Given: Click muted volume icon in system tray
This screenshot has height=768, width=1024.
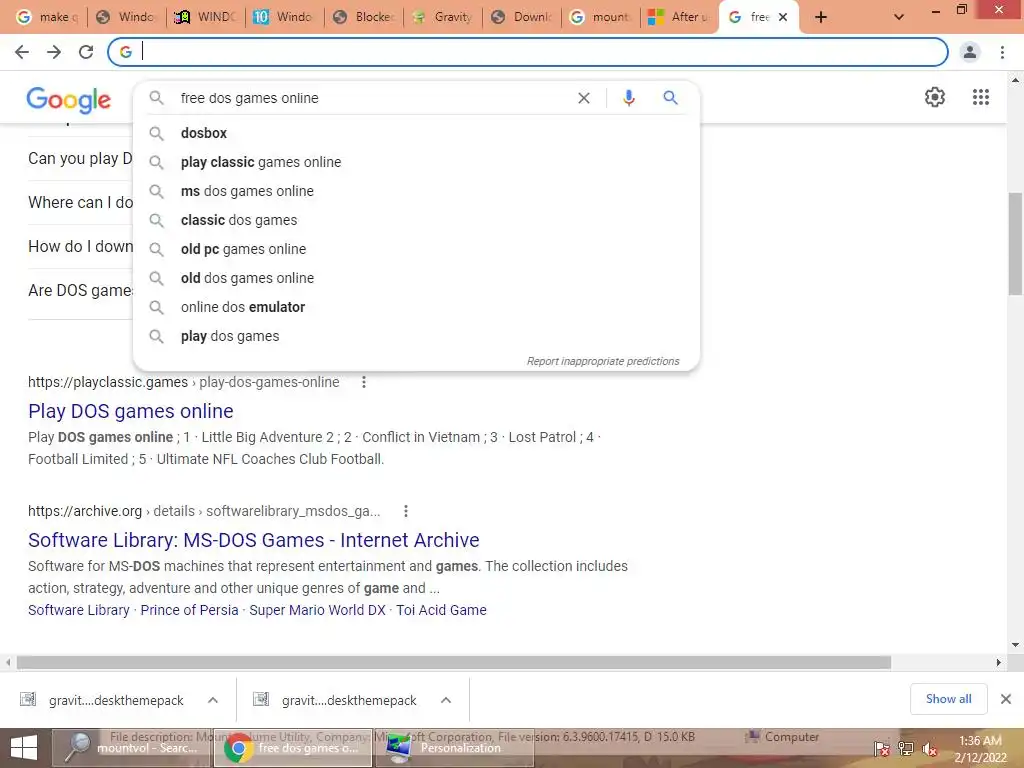Looking at the screenshot, I should pos(929,749).
